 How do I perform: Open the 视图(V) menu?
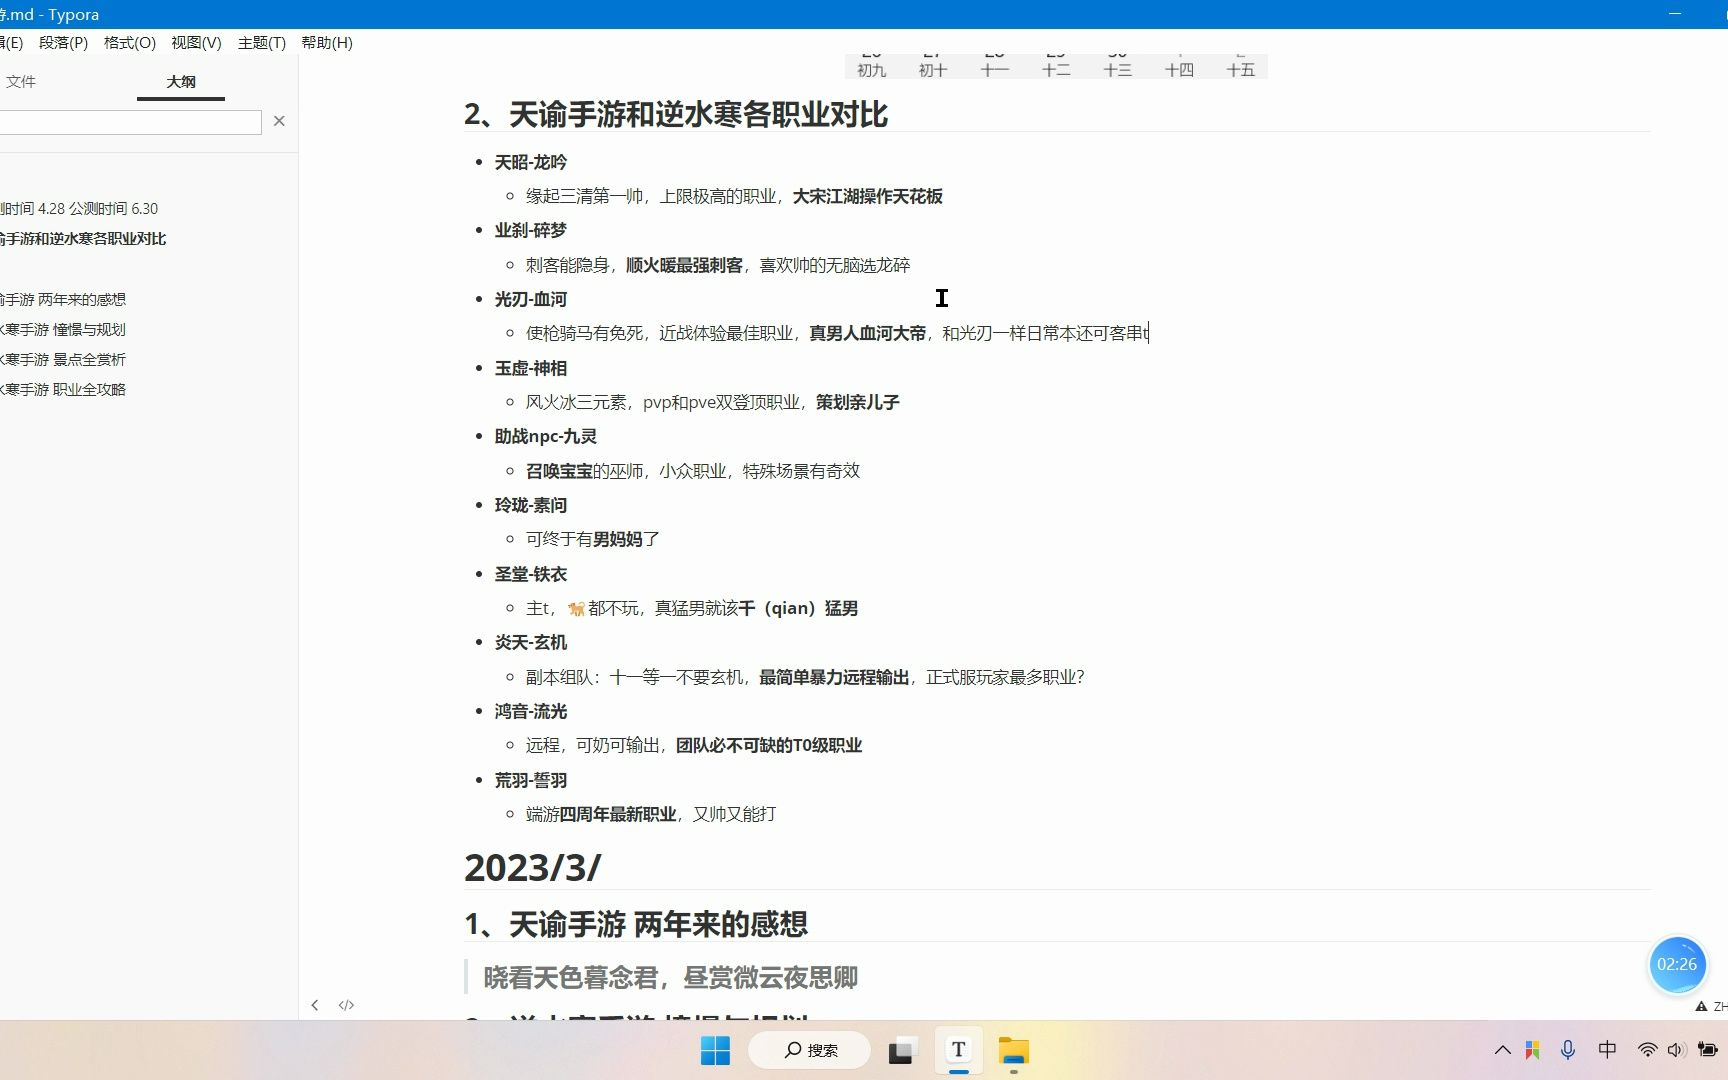196,43
